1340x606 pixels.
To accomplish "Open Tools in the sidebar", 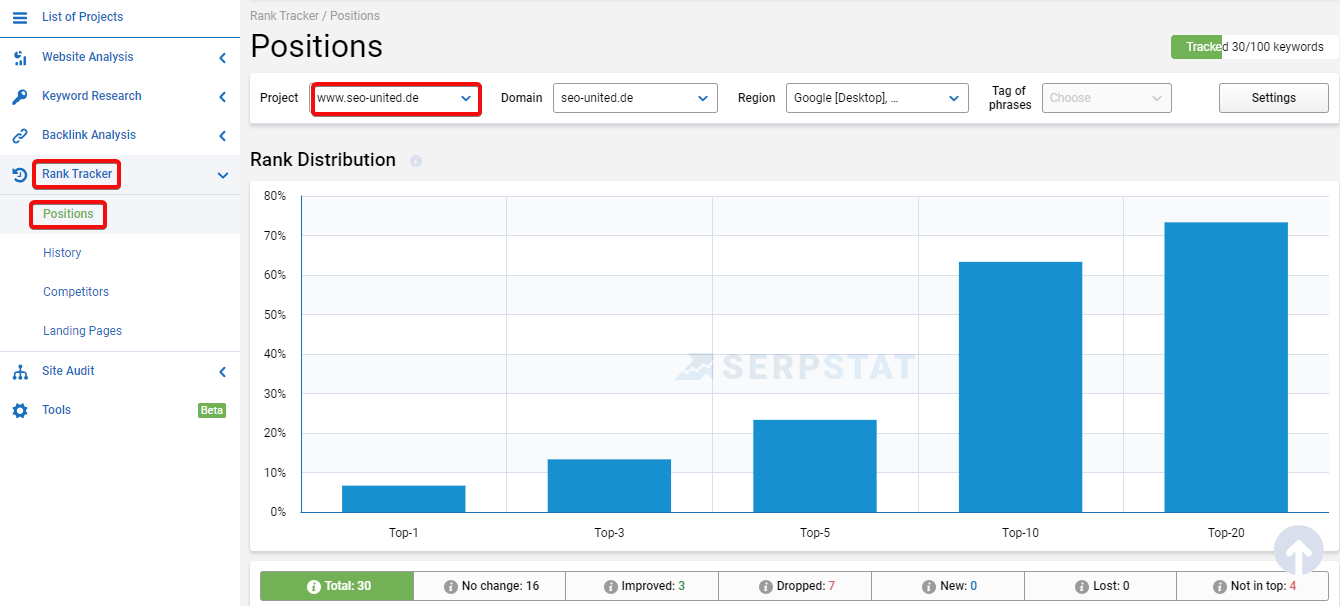I will click(x=56, y=410).
